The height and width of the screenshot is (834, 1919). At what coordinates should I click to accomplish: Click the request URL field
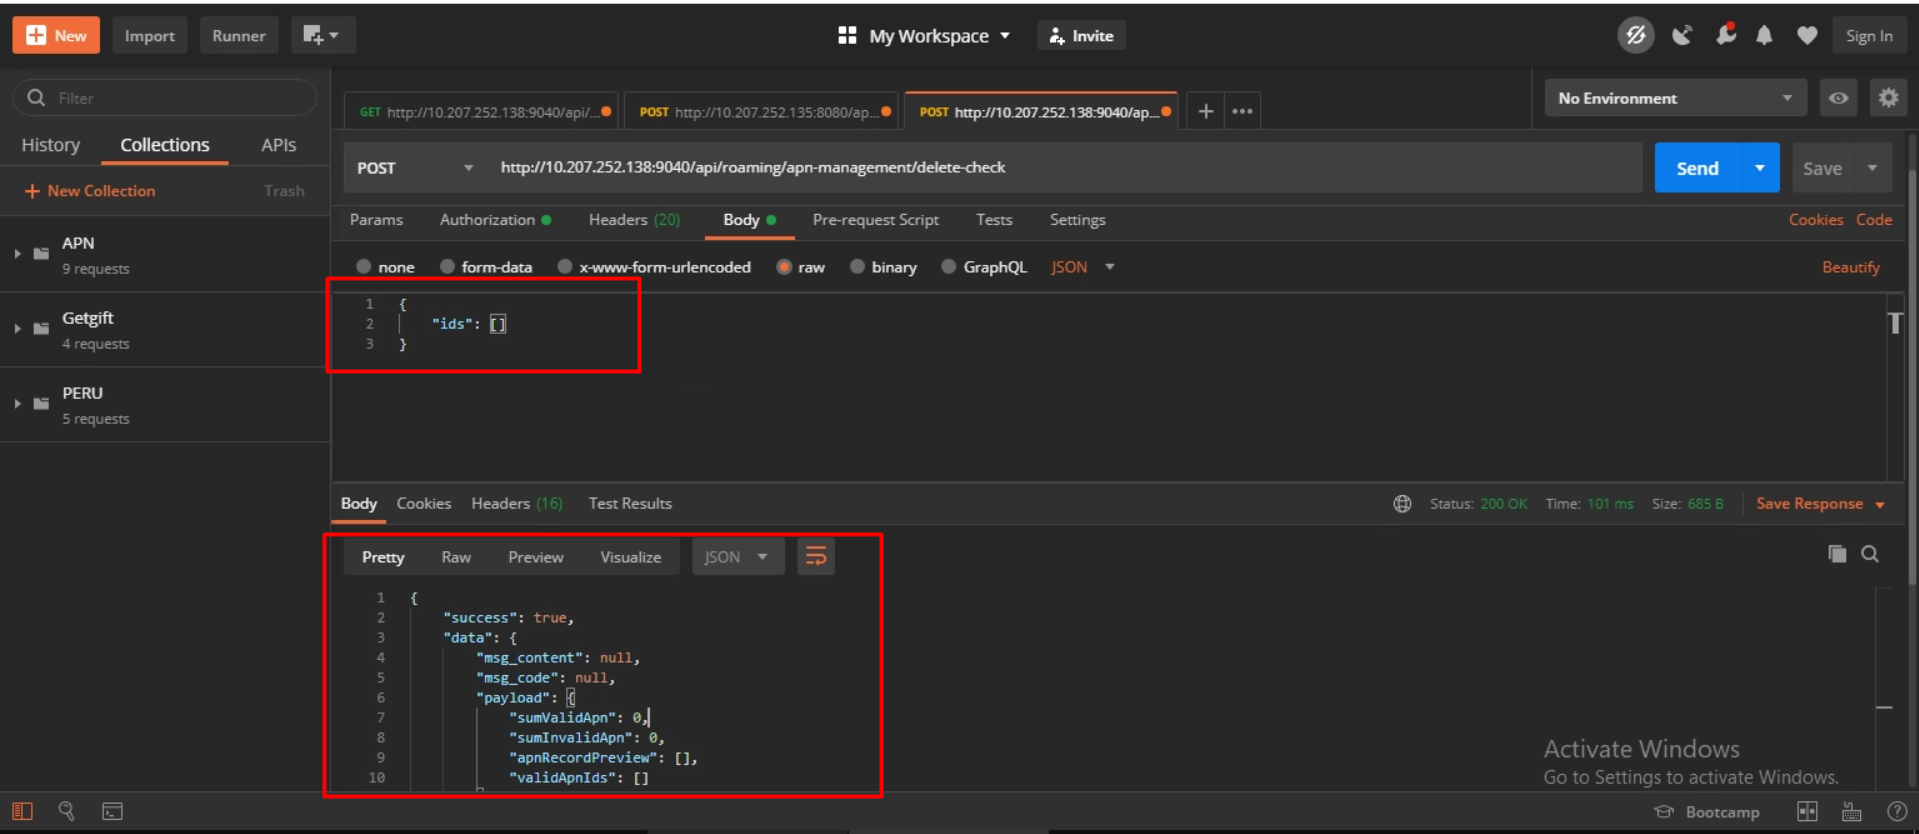tap(1060, 168)
